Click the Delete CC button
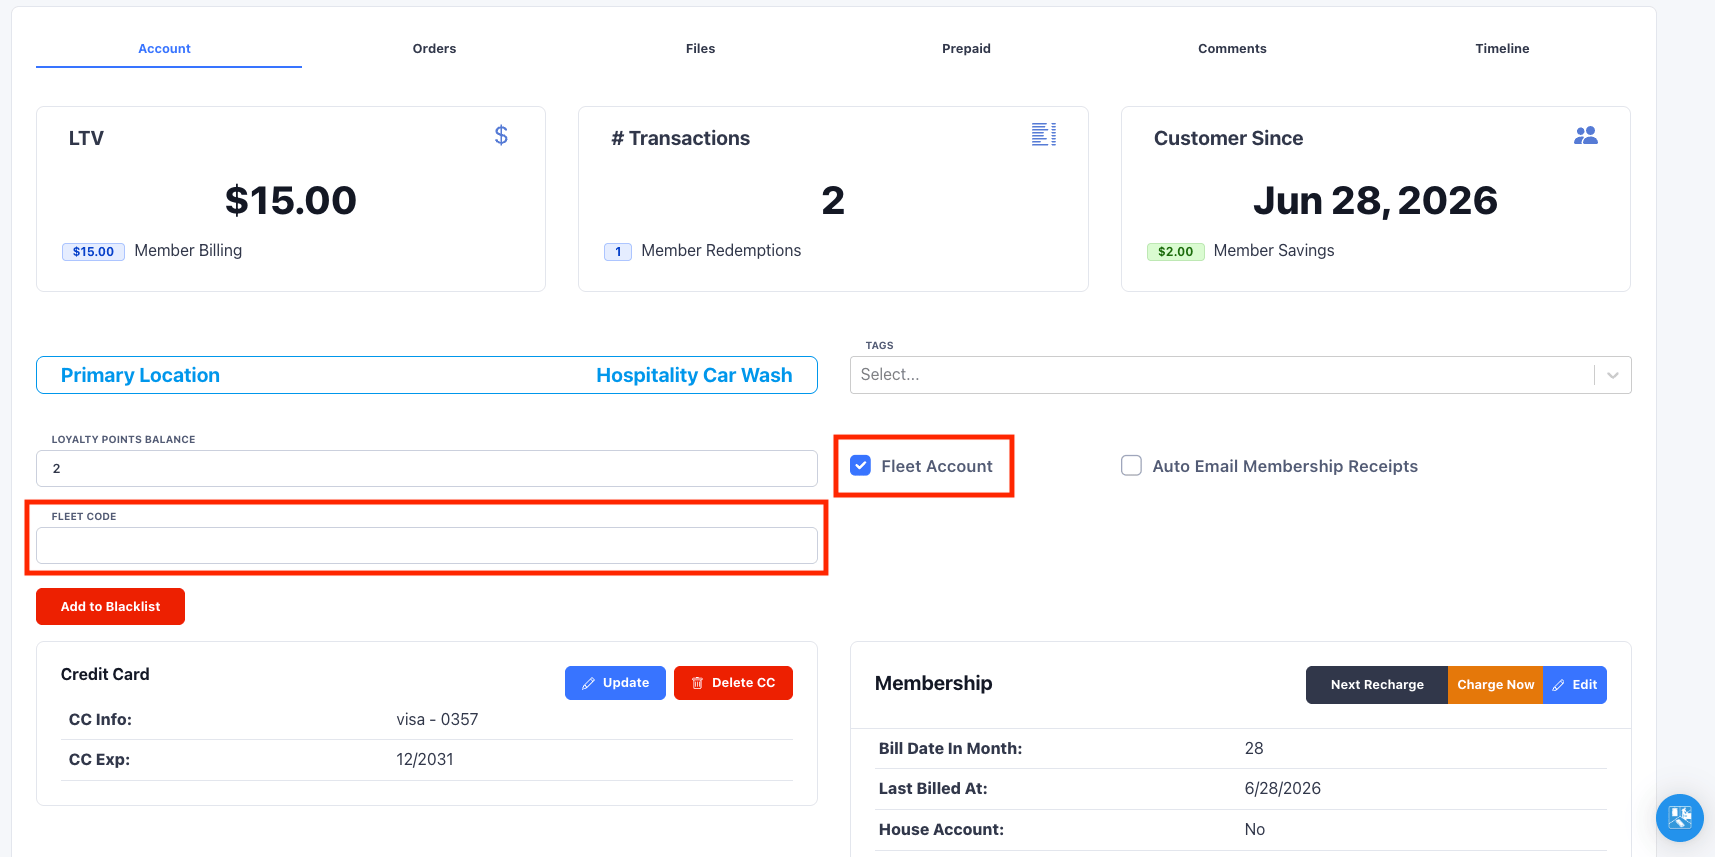 tap(733, 683)
